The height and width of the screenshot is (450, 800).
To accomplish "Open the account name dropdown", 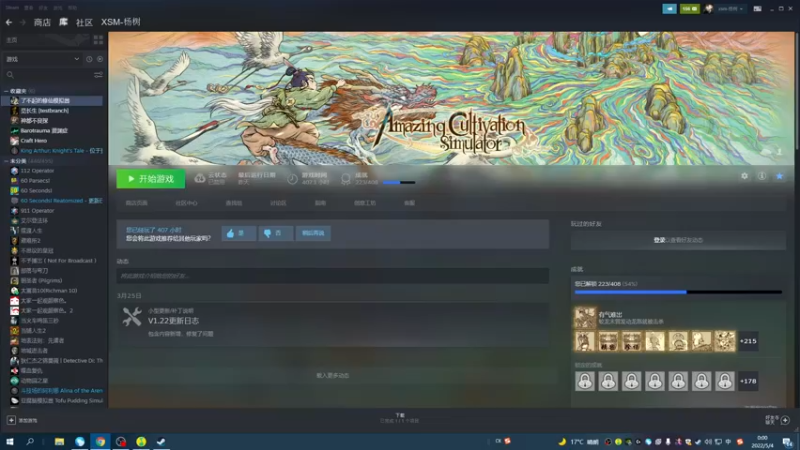I will pos(730,9).
